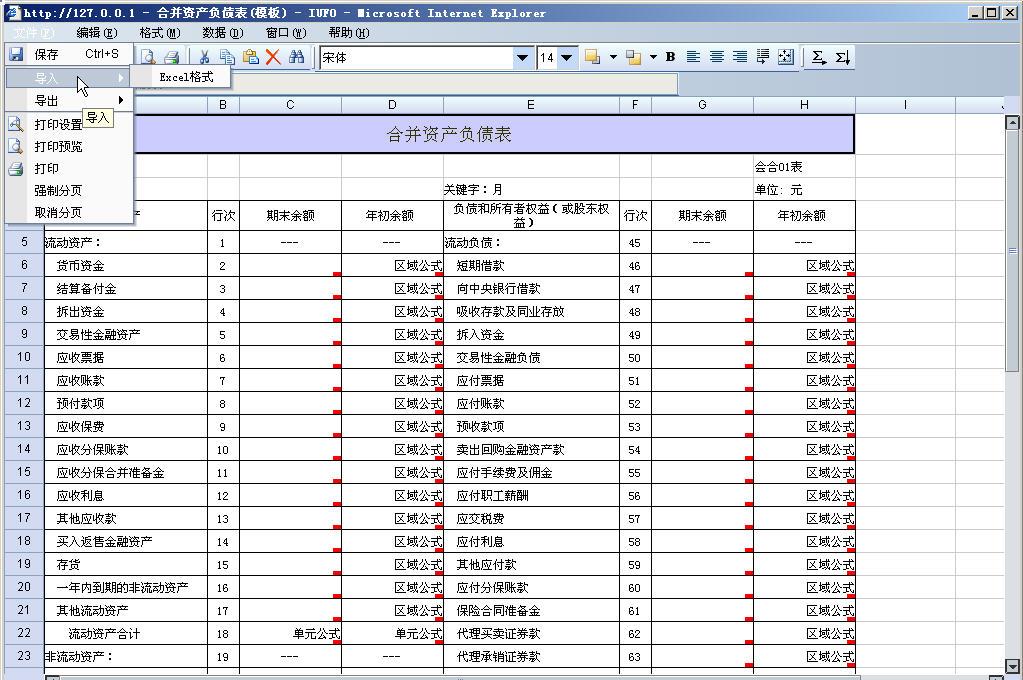Toggle bold formatting

pyautogui.click(x=670, y=57)
